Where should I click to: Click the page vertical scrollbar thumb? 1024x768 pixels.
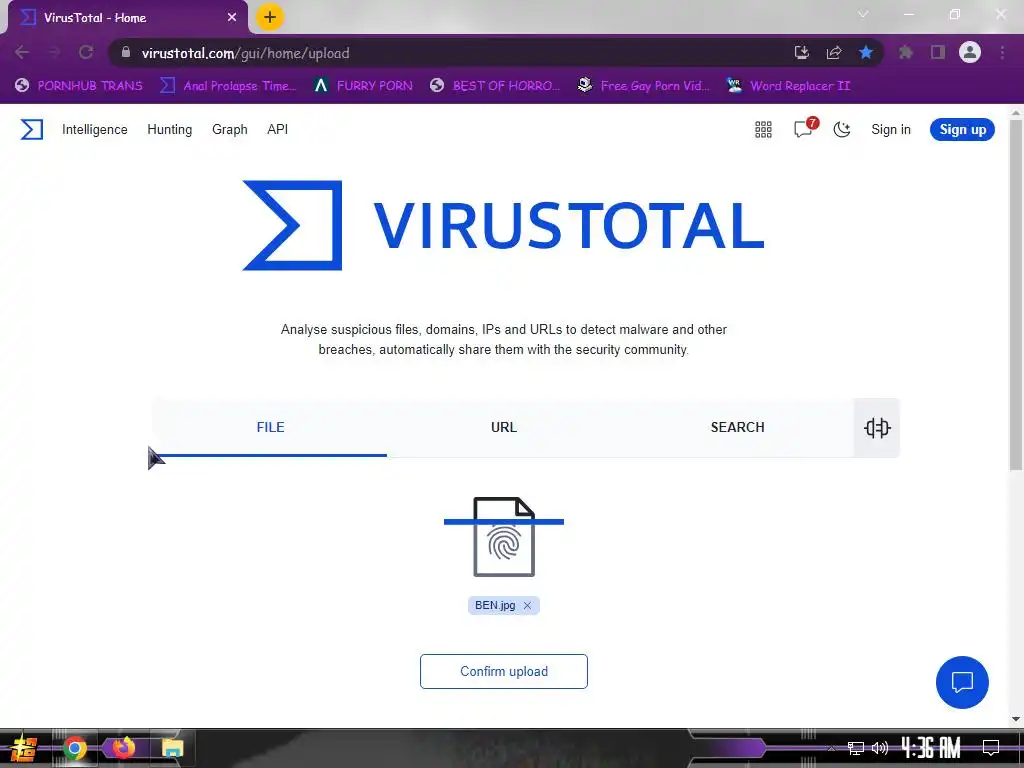coord(1016,294)
